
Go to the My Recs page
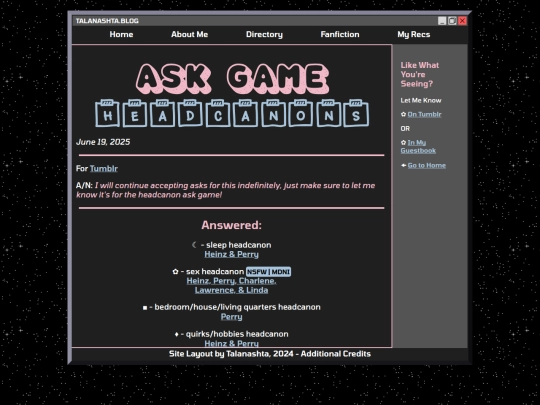click(x=414, y=34)
